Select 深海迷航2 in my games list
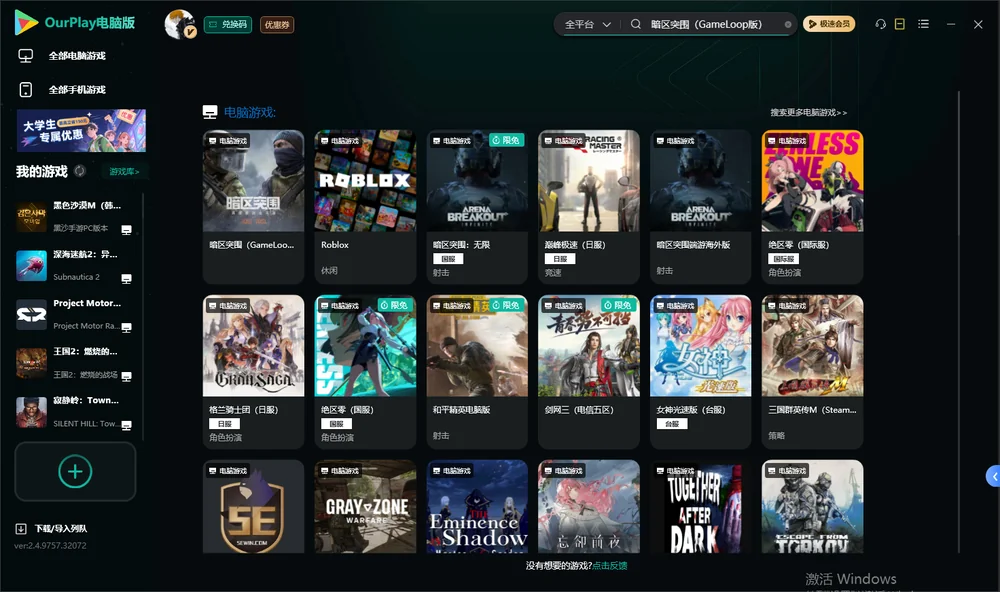 pos(75,265)
